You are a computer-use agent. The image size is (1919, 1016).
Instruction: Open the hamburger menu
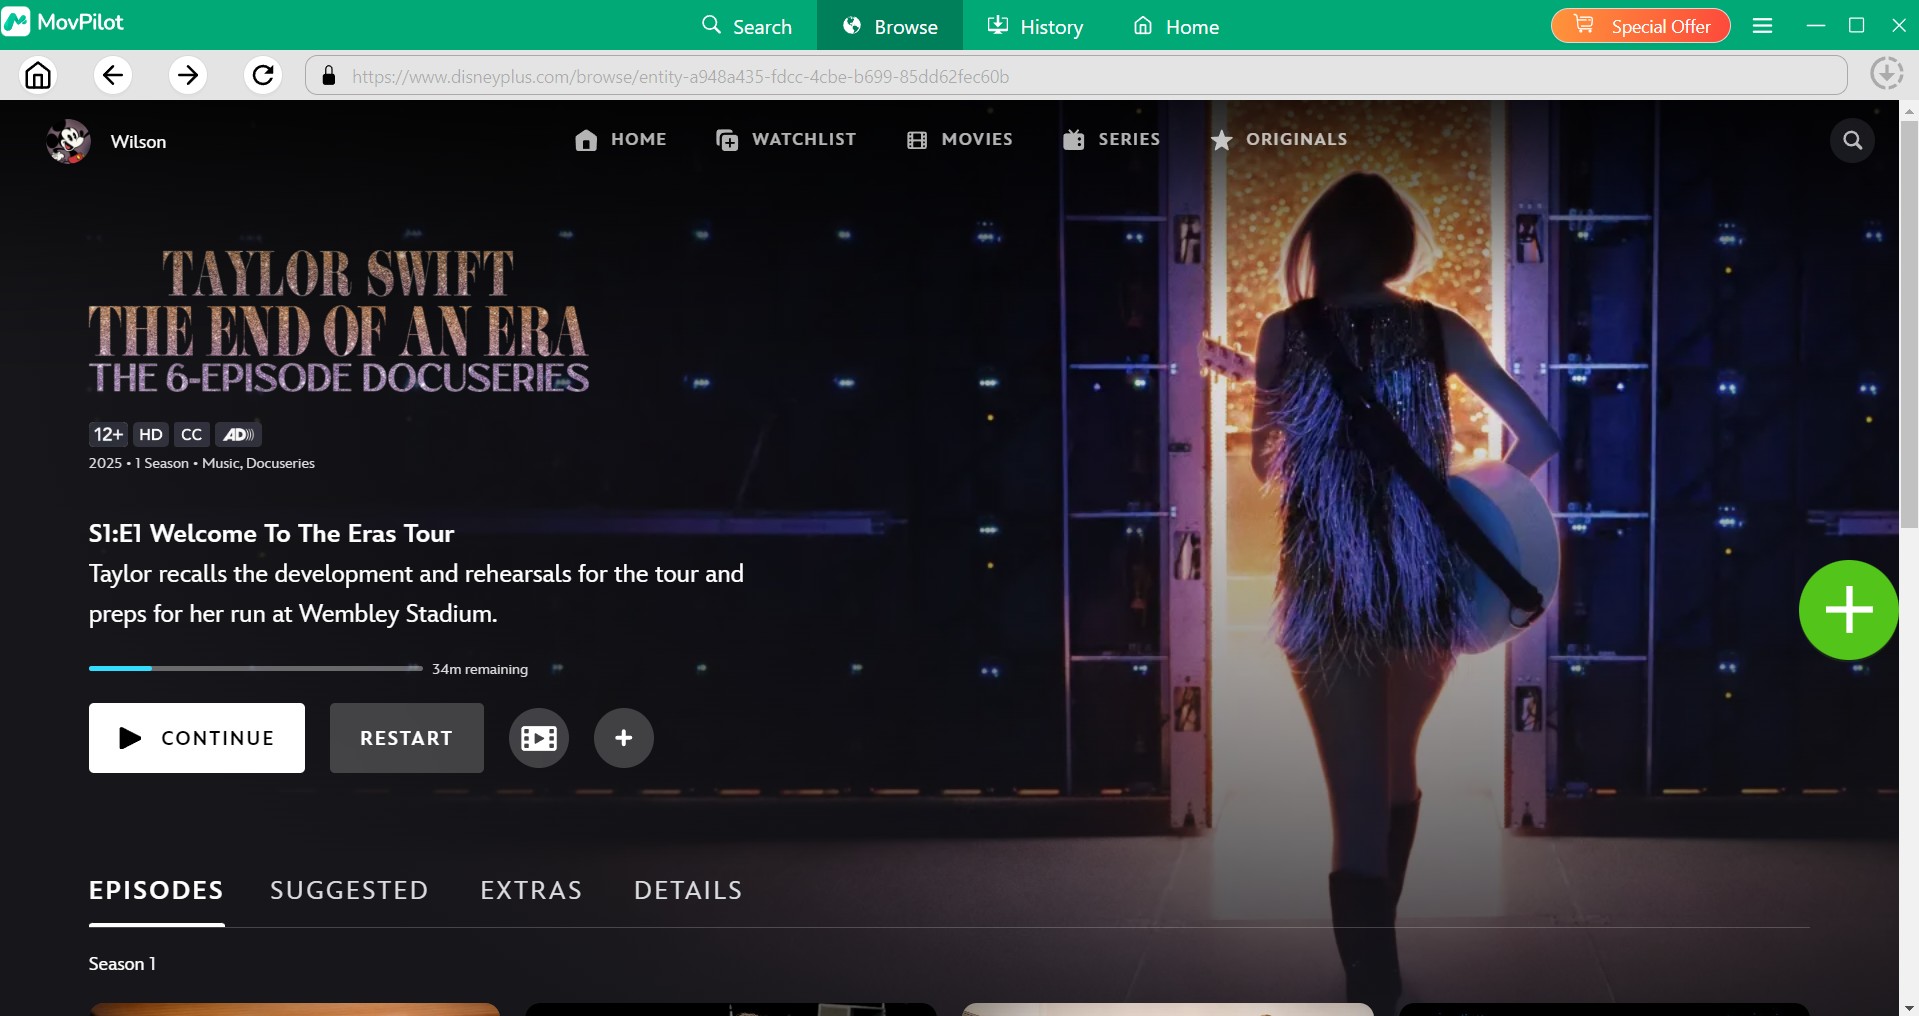tap(1762, 25)
